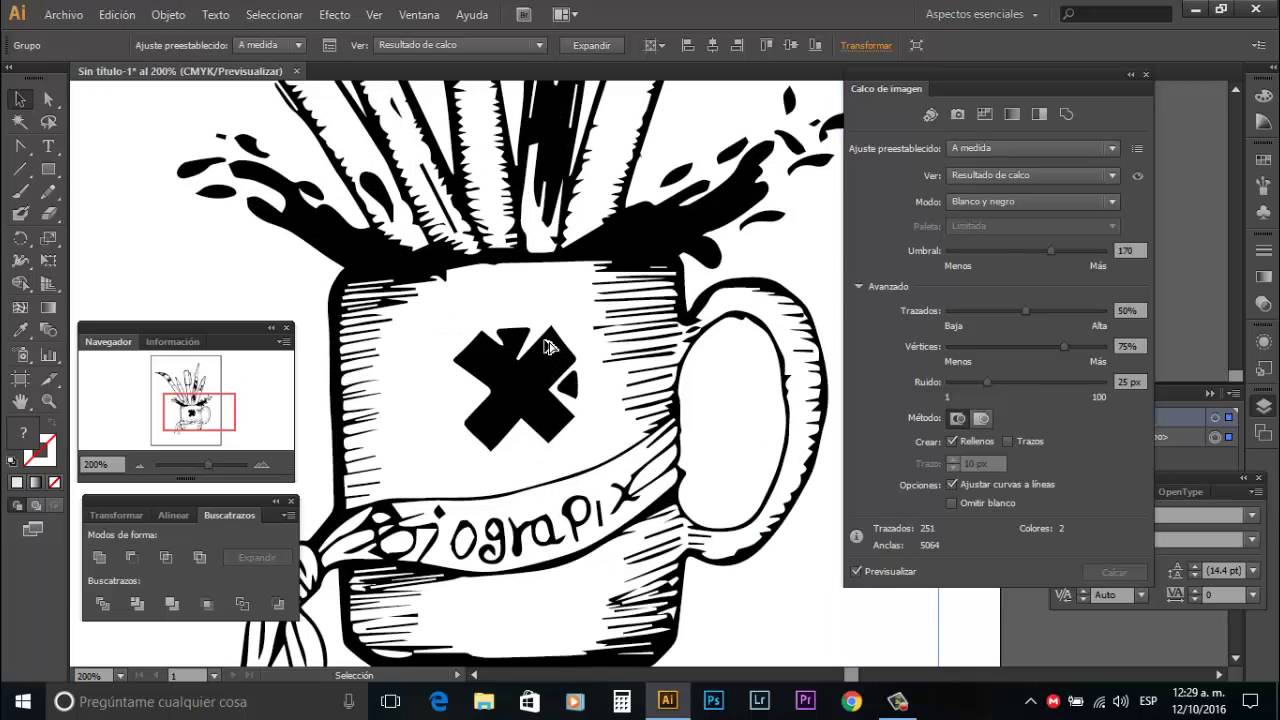Select the Artboard tool
1280x720 pixels.
pos(20,378)
